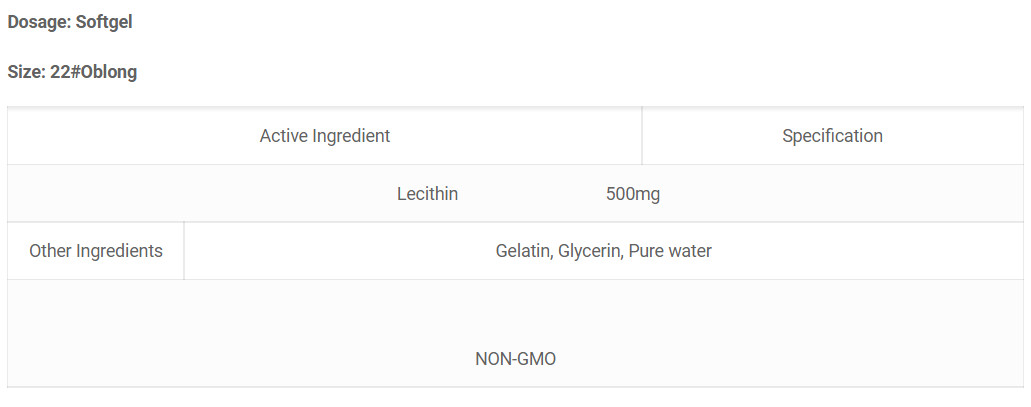Click the word 'Other' in left cell
The width and height of the screenshot is (1031, 407).
51,251
